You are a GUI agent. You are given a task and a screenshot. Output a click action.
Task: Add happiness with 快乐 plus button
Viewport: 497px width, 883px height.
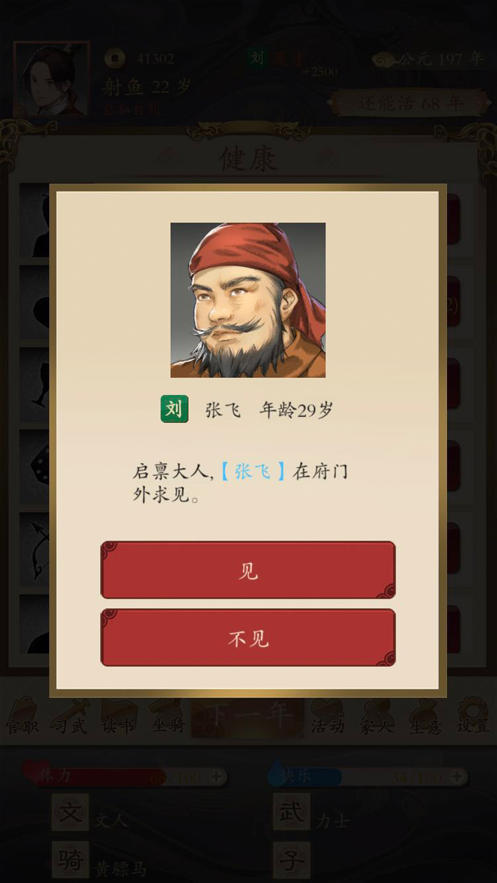coord(458,777)
